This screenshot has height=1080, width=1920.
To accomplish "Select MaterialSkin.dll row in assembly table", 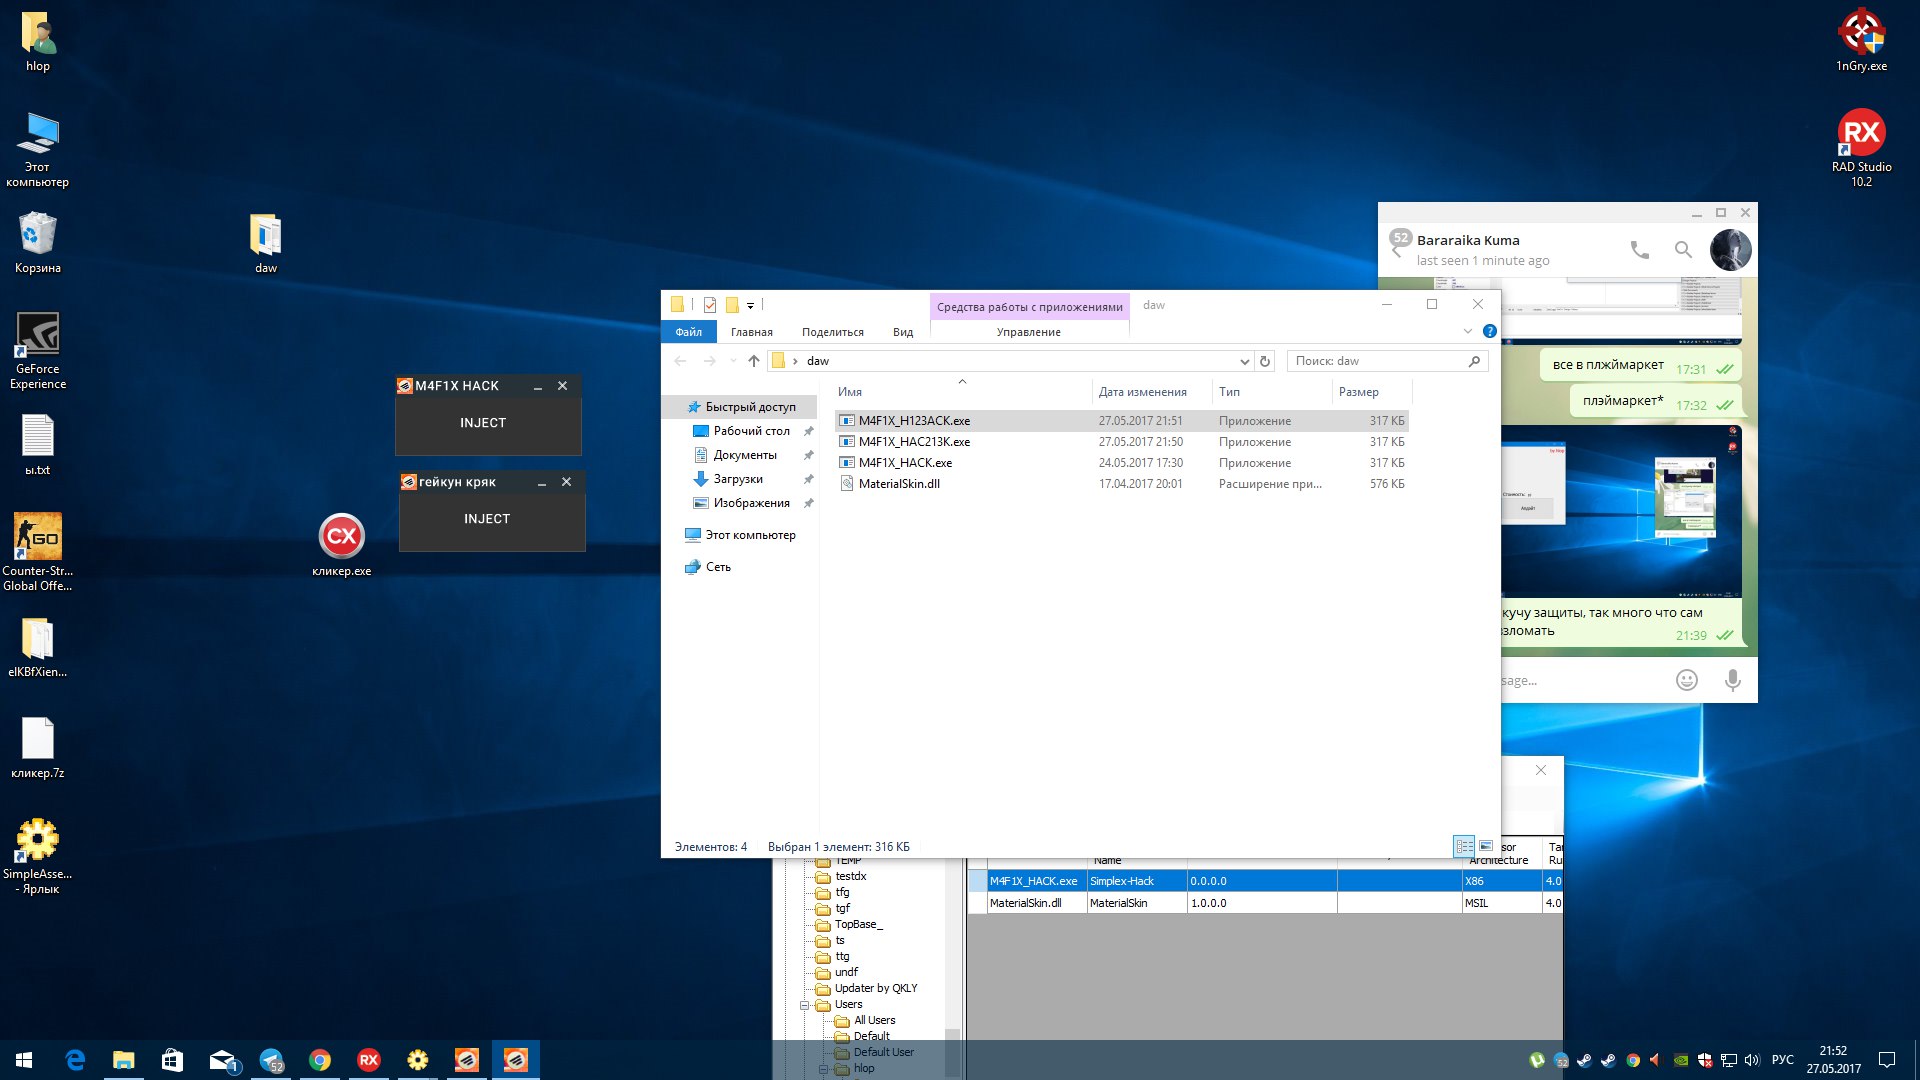I will (1265, 903).
